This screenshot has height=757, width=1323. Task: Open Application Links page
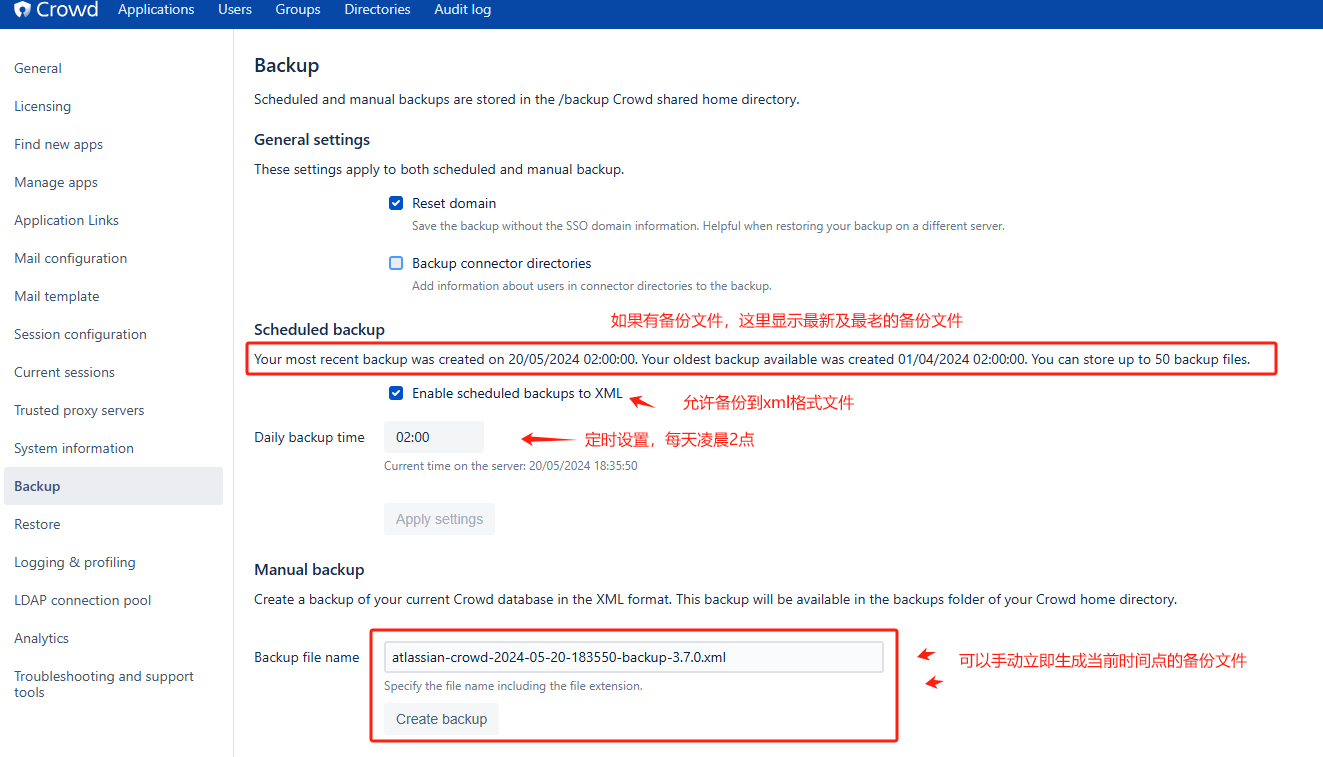tap(66, 220)
